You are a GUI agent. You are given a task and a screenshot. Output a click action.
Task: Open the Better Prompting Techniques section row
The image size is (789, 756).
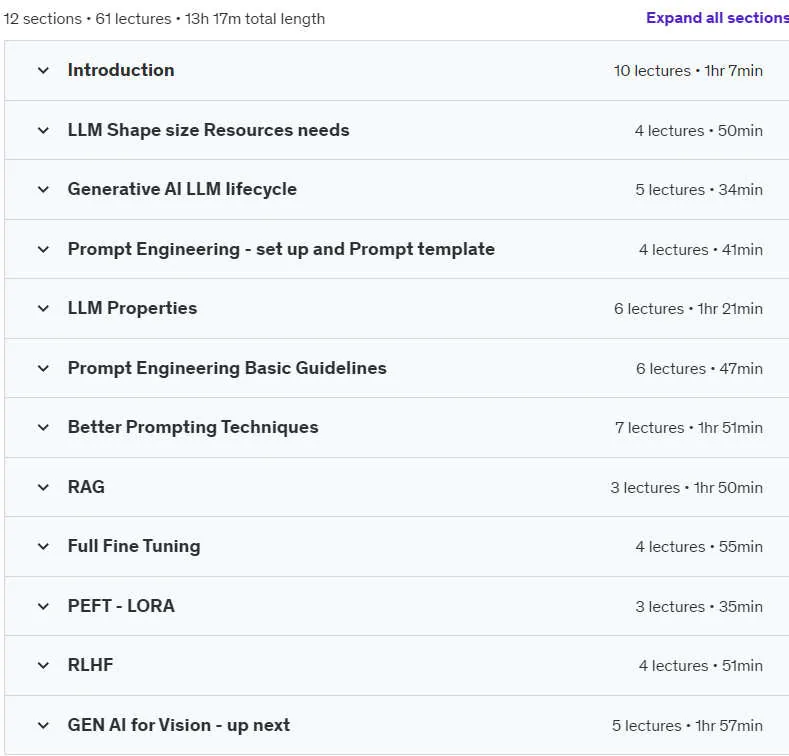397,427
